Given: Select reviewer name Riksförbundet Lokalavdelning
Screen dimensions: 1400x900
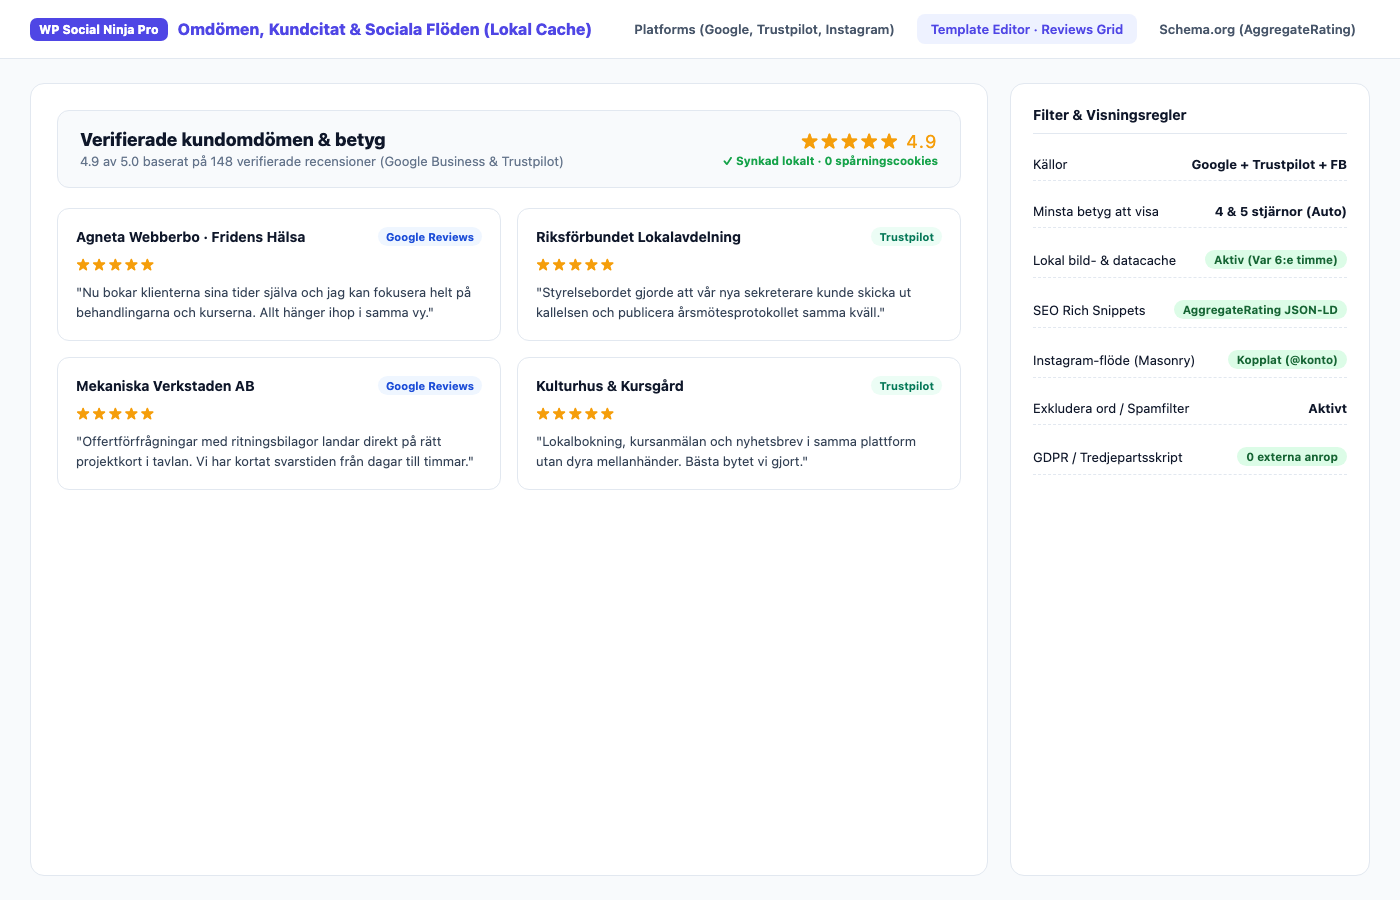Looking at the screenshot, I should 638,237.
